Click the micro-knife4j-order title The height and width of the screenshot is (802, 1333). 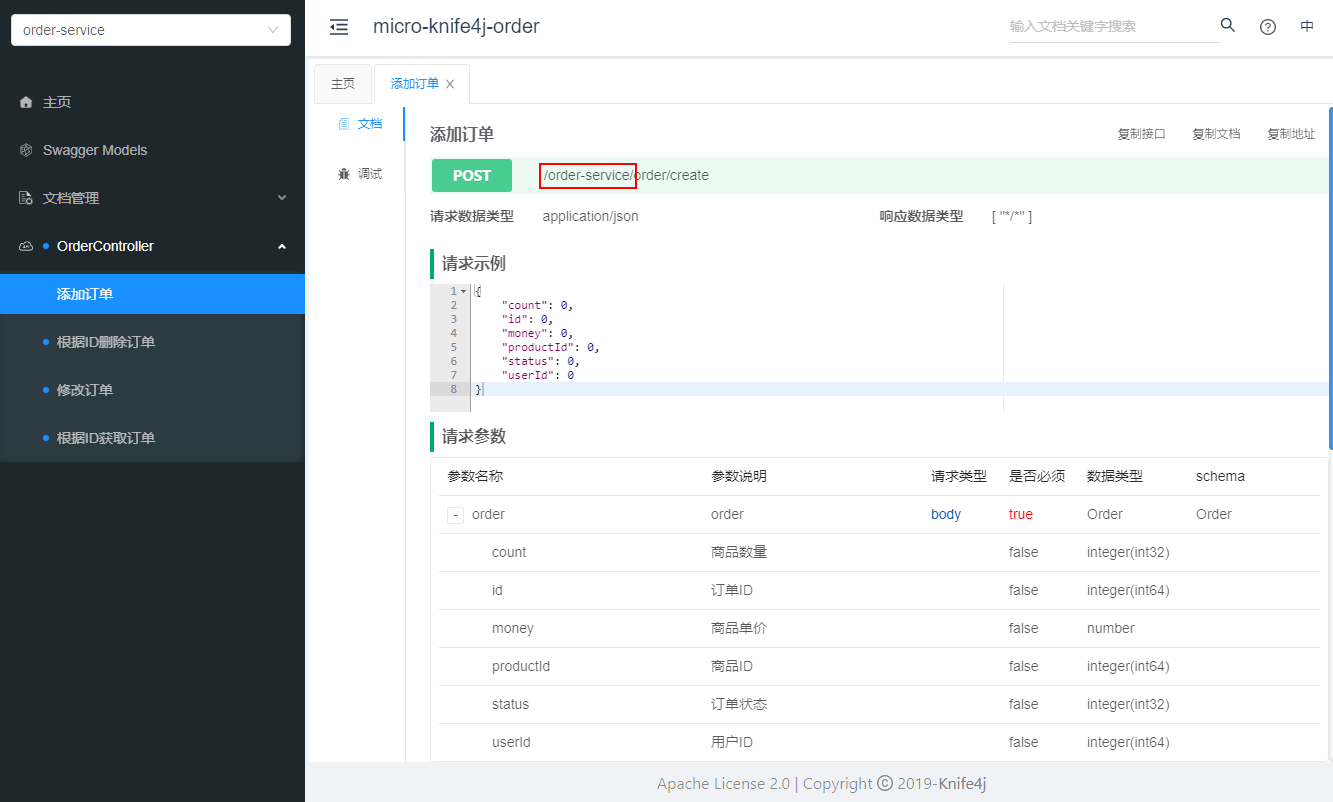tap(456, 26)
